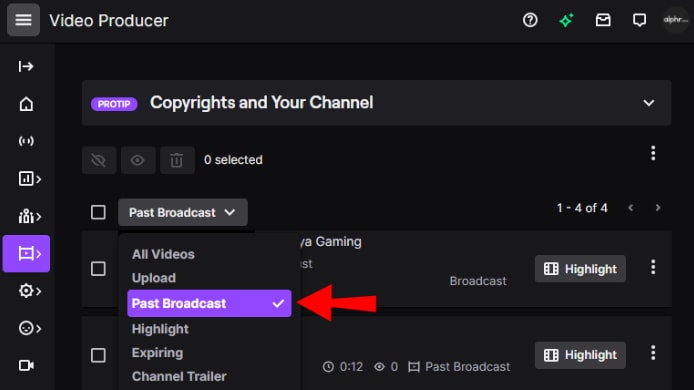This screenshot has width=694, height=390.
Task: Go to next page of videos
Action: point(658,208)
